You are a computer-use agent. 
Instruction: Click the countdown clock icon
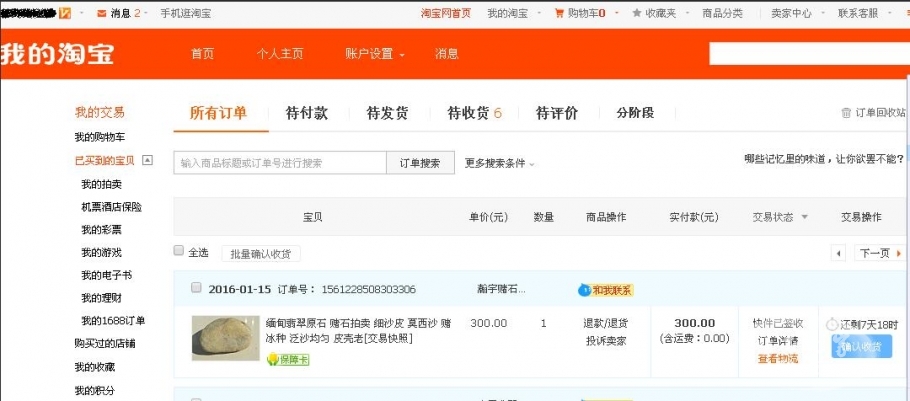[832, 324]
